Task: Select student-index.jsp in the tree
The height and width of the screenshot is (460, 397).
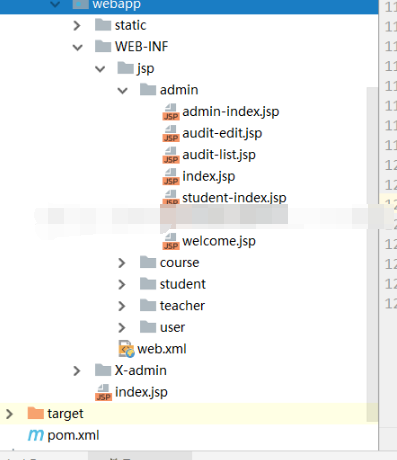Action: [x=234, y=198]
